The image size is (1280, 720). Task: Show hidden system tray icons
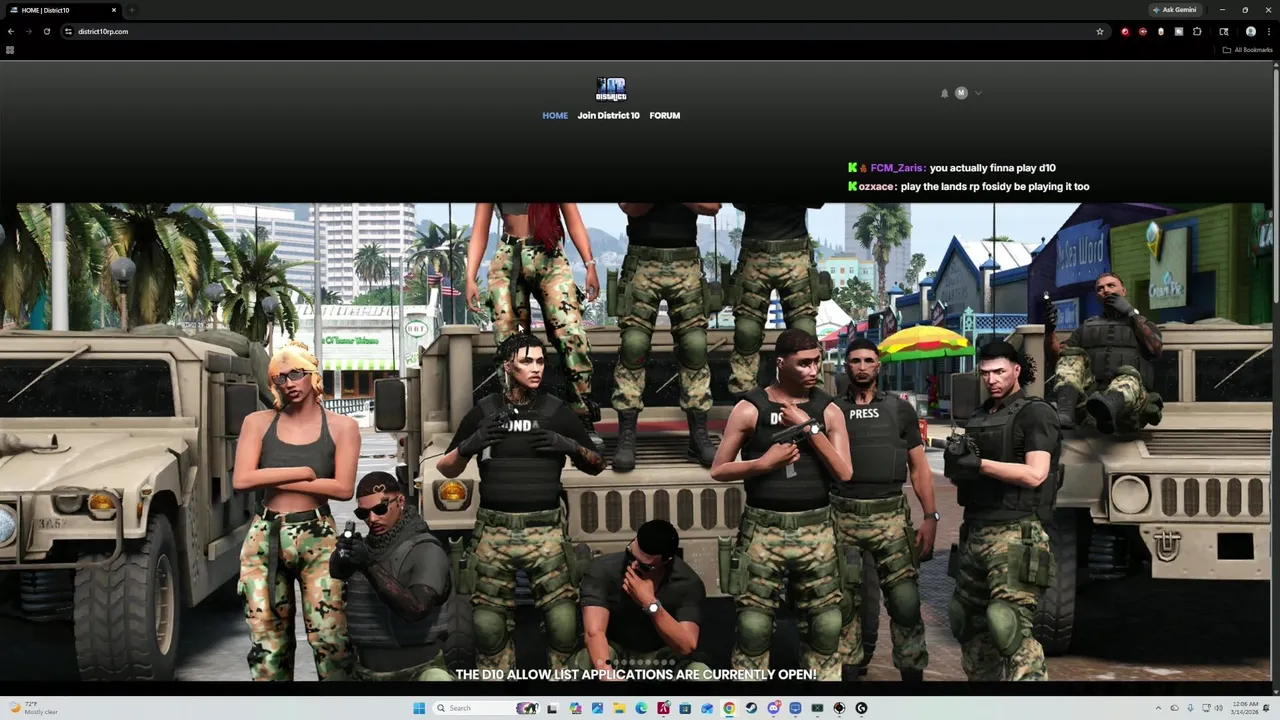1159,708
